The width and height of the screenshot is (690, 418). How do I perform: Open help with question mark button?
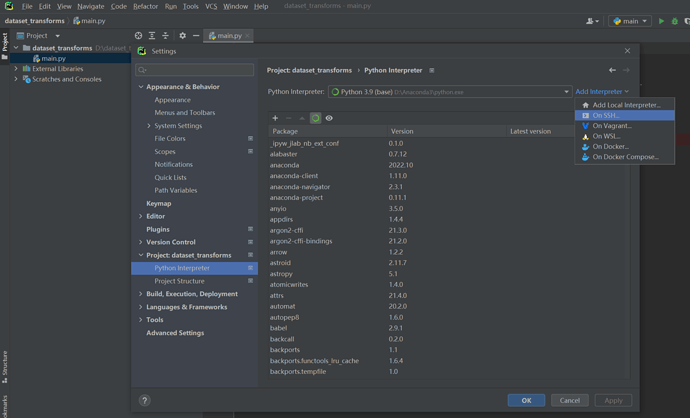pos(144,400)
